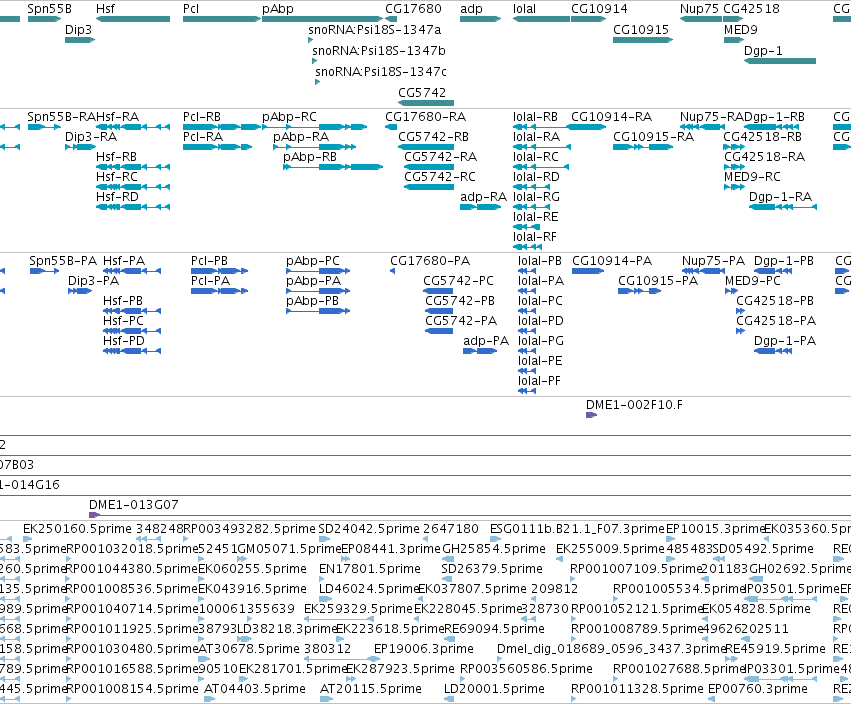Open the CG10914-PA protein label
This screenshot has height=704, width=851.
click(612, 261)
